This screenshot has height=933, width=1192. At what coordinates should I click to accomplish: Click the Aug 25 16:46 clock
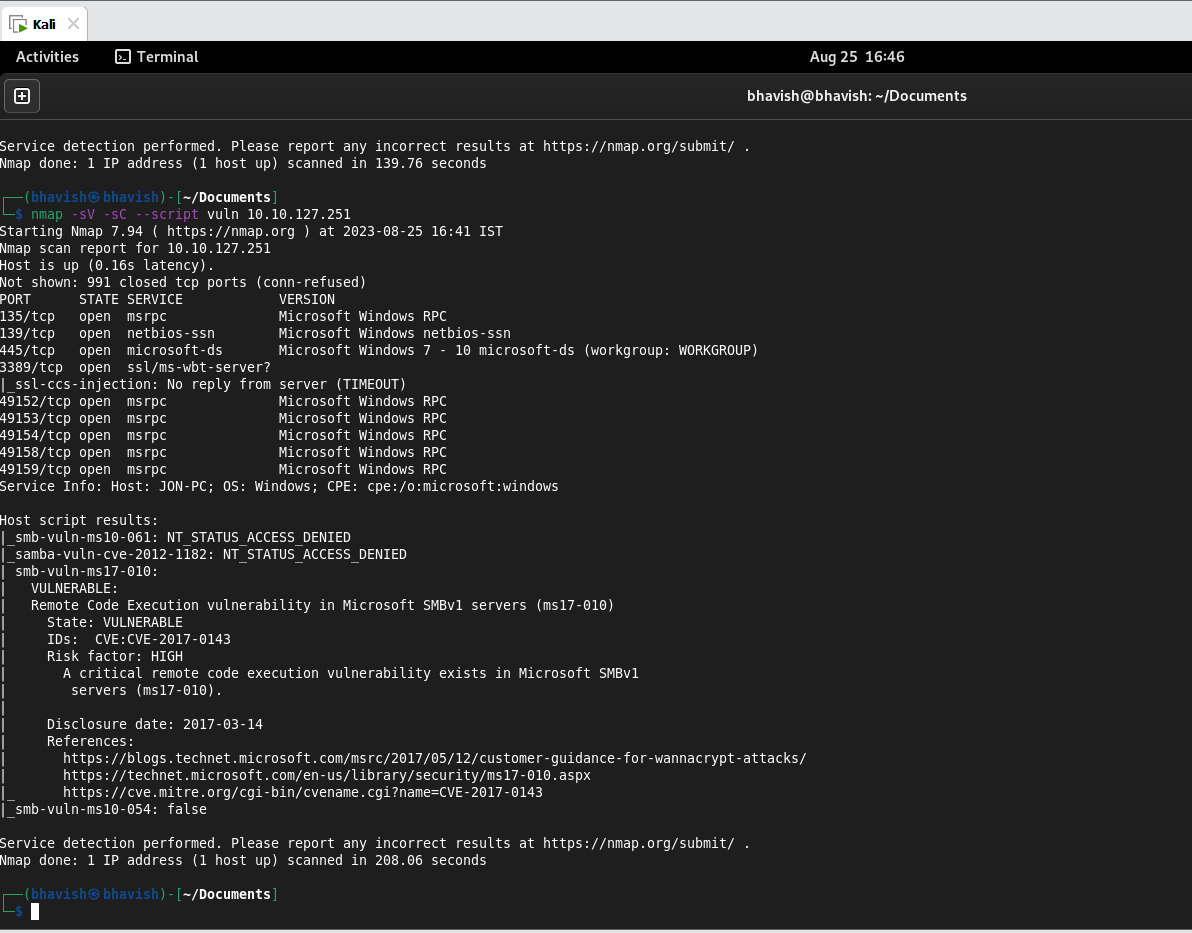click(x=857, y=57)
